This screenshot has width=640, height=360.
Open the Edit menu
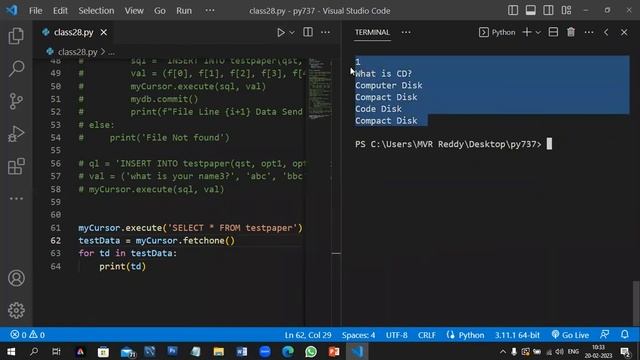click(x=60, y=11)
